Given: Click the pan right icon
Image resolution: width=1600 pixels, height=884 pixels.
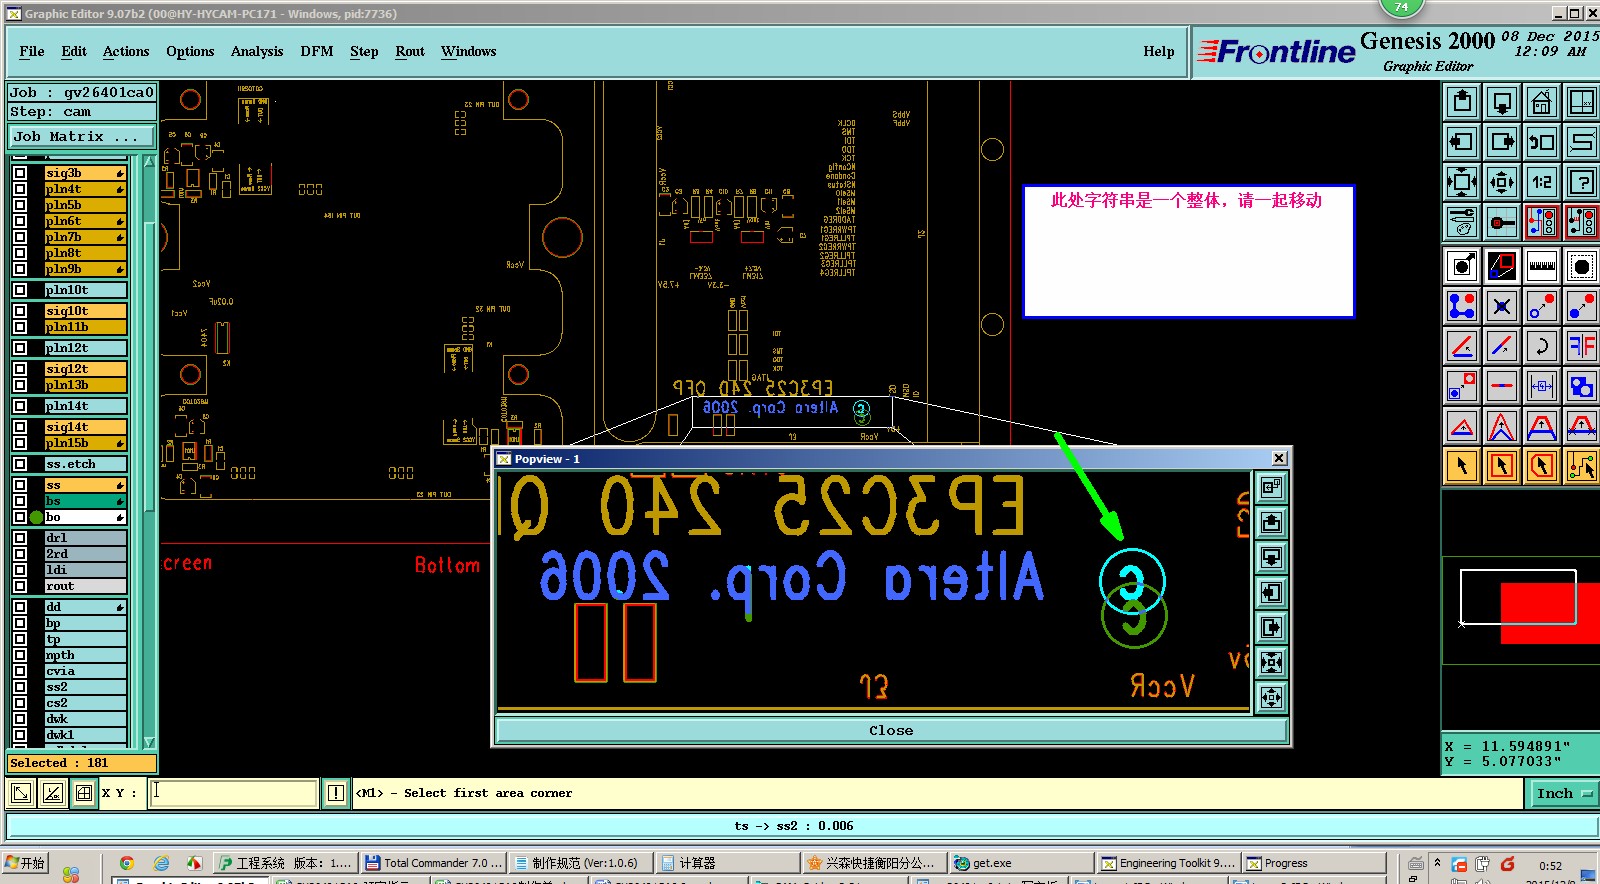Looking at the screenshot, I should (1502, 142).
